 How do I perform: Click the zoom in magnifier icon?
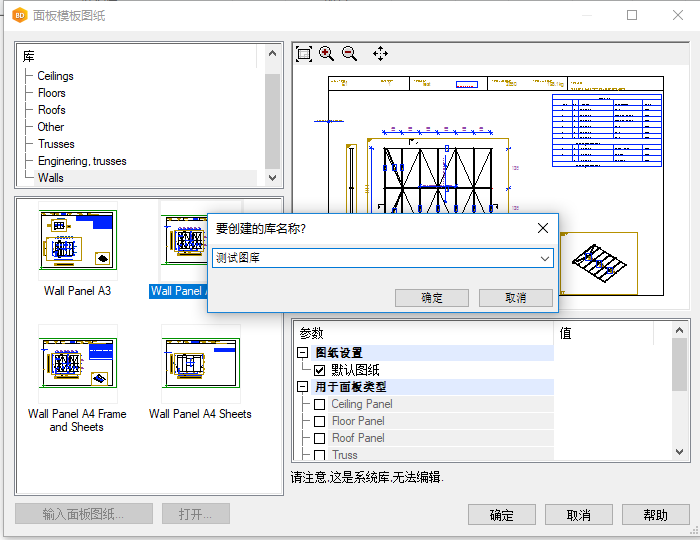coord(326,54)
